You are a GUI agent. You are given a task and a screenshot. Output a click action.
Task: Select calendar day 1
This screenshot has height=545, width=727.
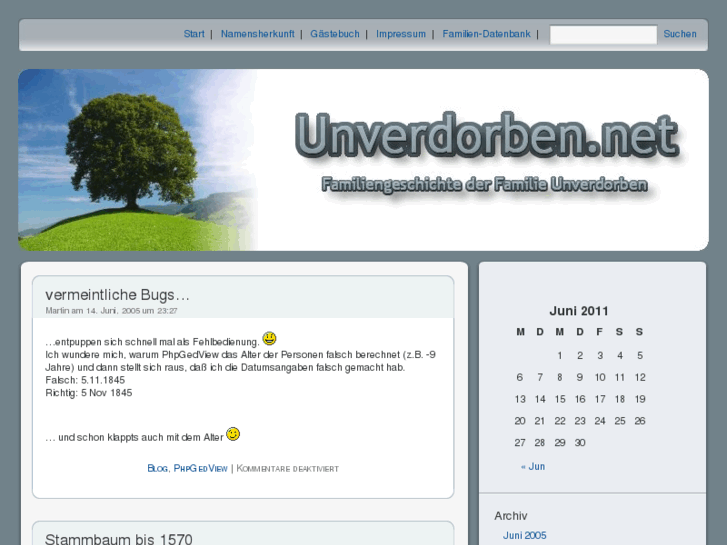click(x=560, y=355)
